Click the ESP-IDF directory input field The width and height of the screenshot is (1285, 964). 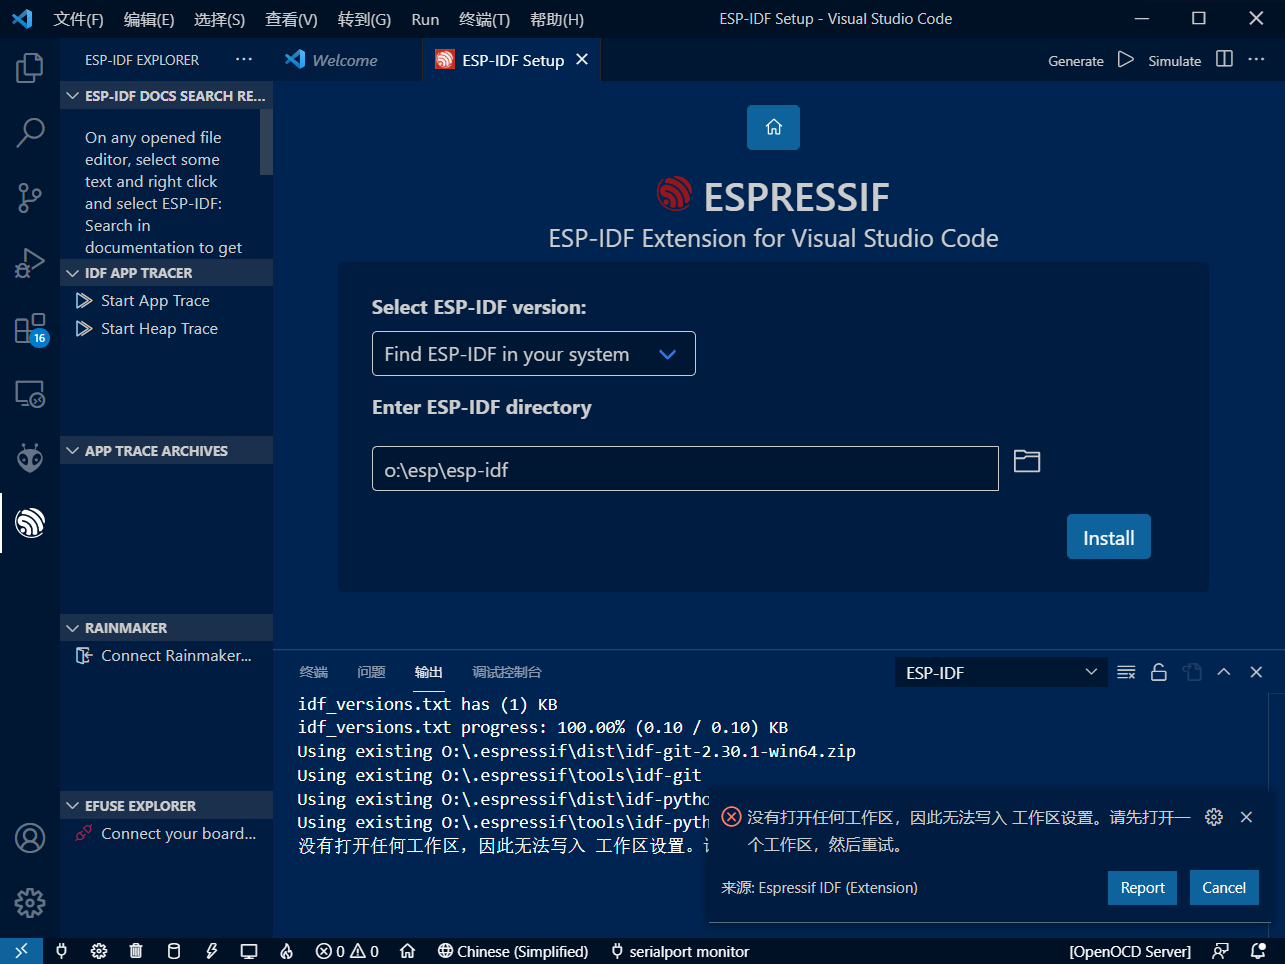pos(685,469)
